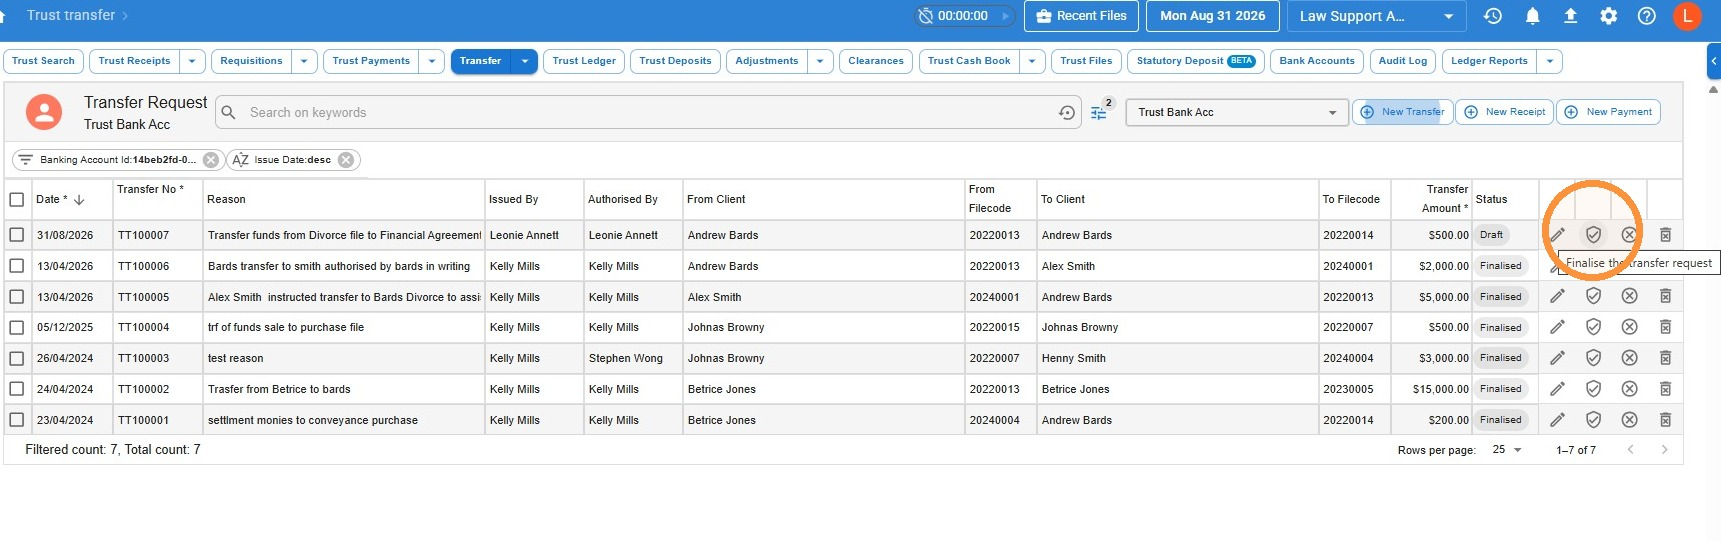Select checkbox for transfer TT100003

point(17,358)
